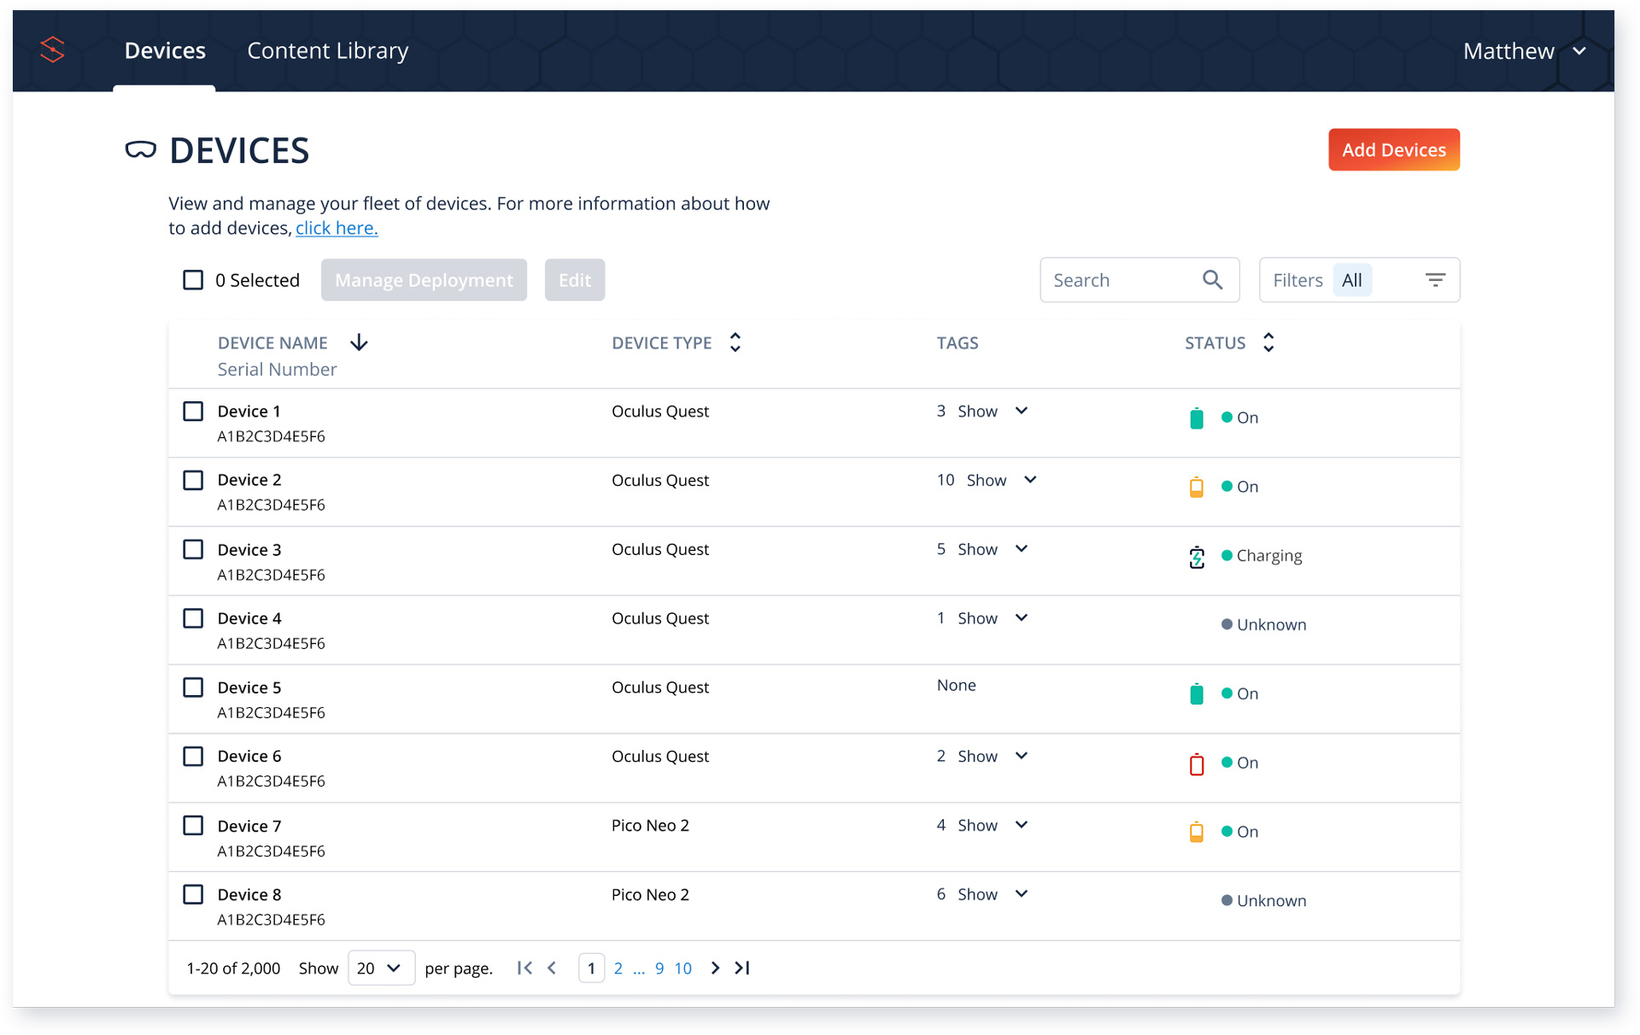The width and height of the screenshot is (1640, 1035).
Task: Select current page 1 box
Action: pos(591,968)
